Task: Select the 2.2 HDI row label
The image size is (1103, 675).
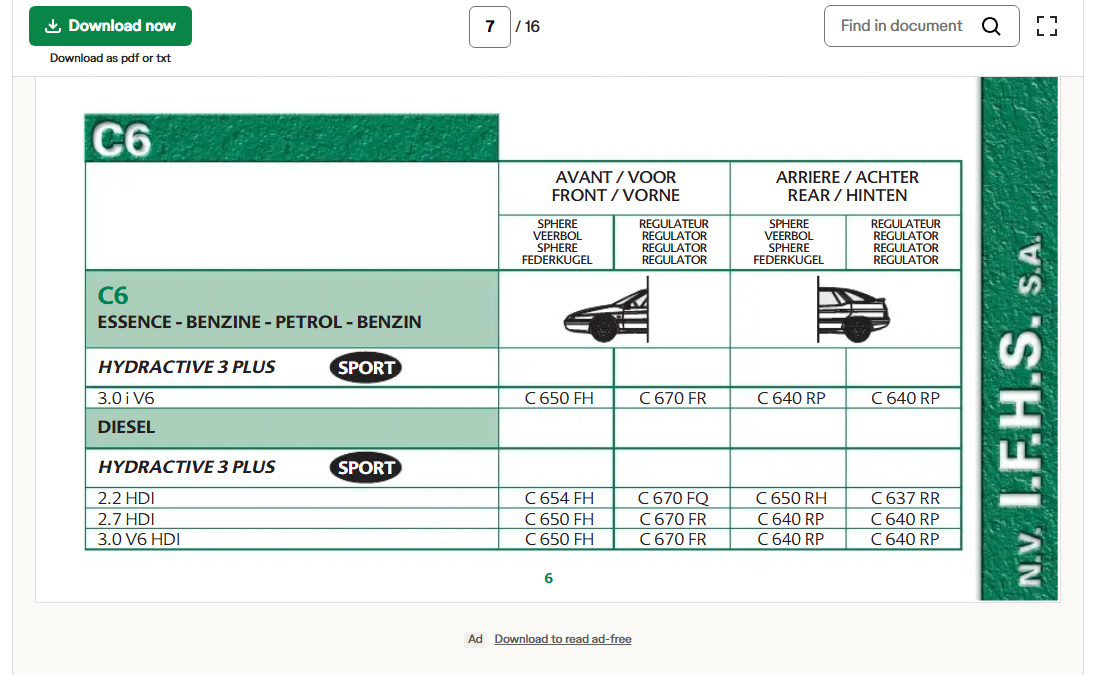Action: point(126,498)
